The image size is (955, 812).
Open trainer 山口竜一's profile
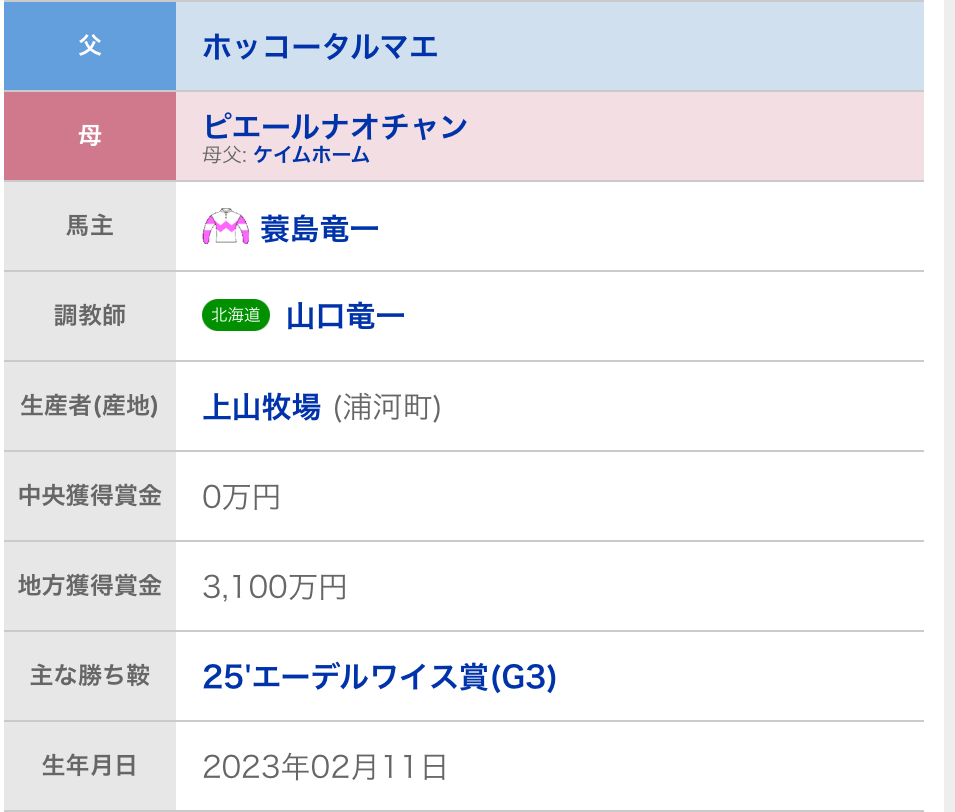tap(345, 317)
